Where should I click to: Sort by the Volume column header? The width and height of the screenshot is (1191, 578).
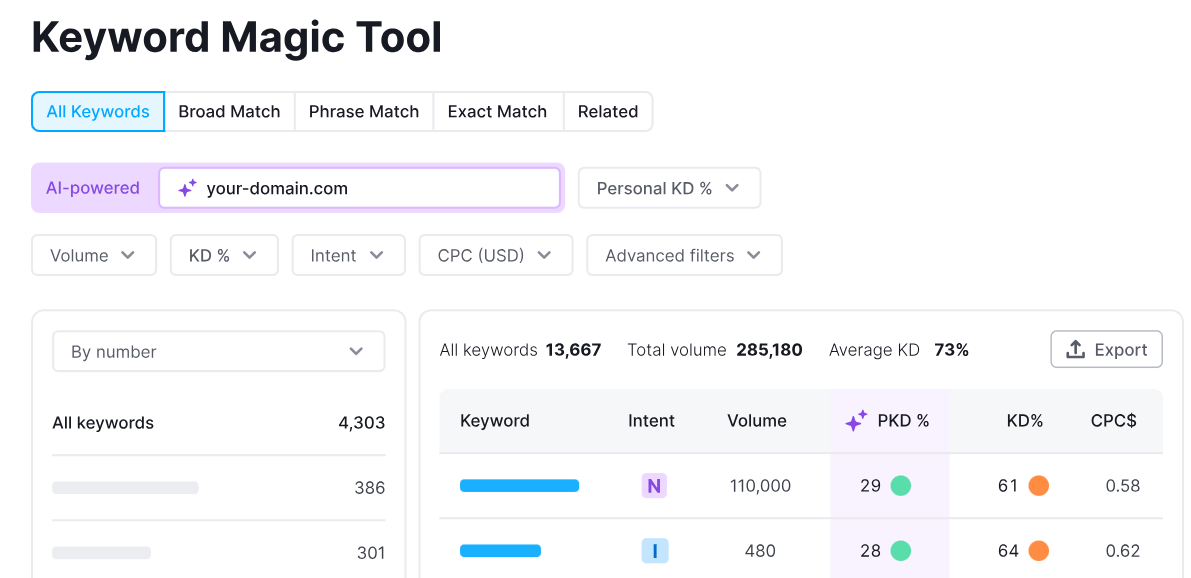[x=757, y=421]
